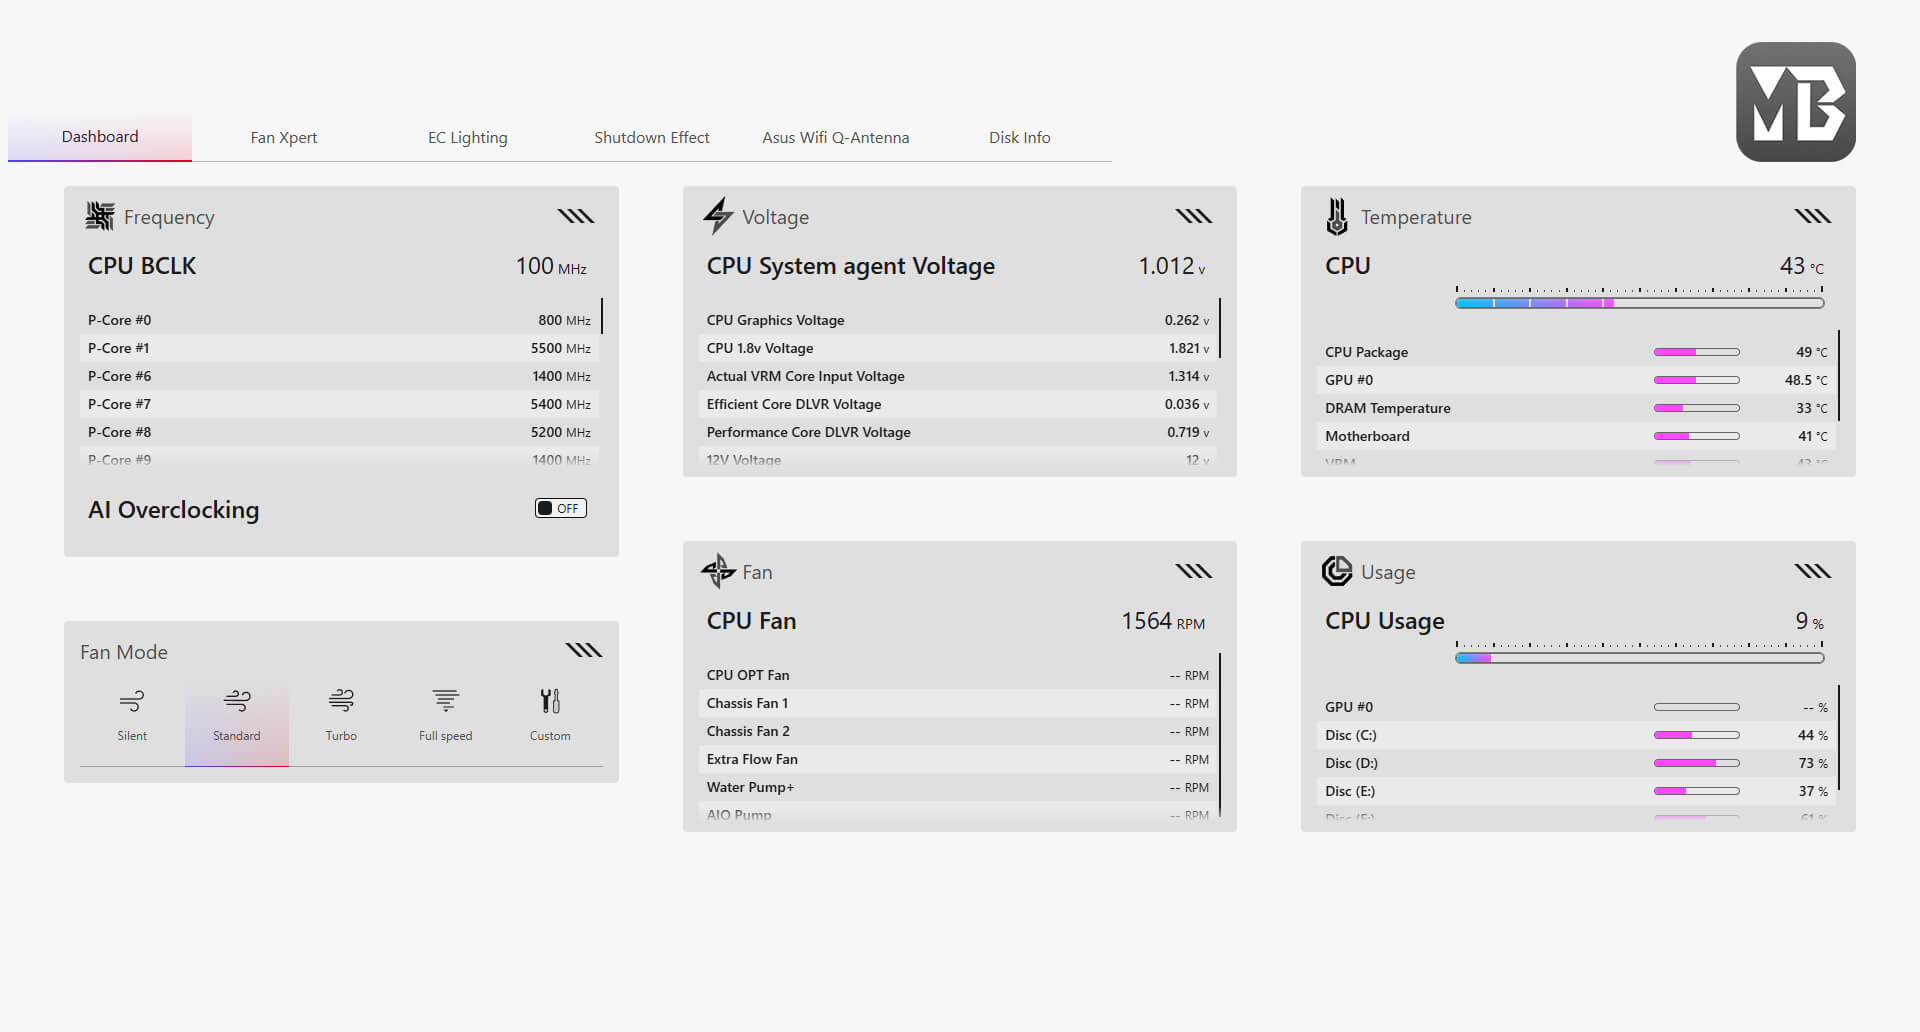Click the Temperature thermometer icon
This screenshot has width=1920, height=1032.
(1337, 216)
